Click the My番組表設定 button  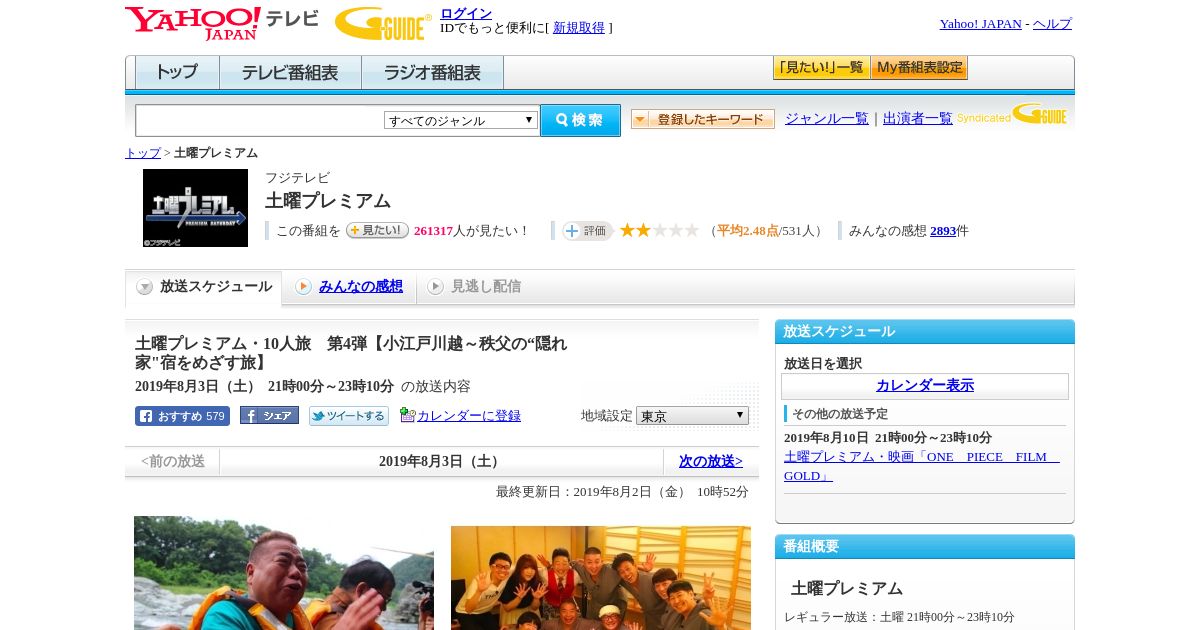[x=919, y=68]
